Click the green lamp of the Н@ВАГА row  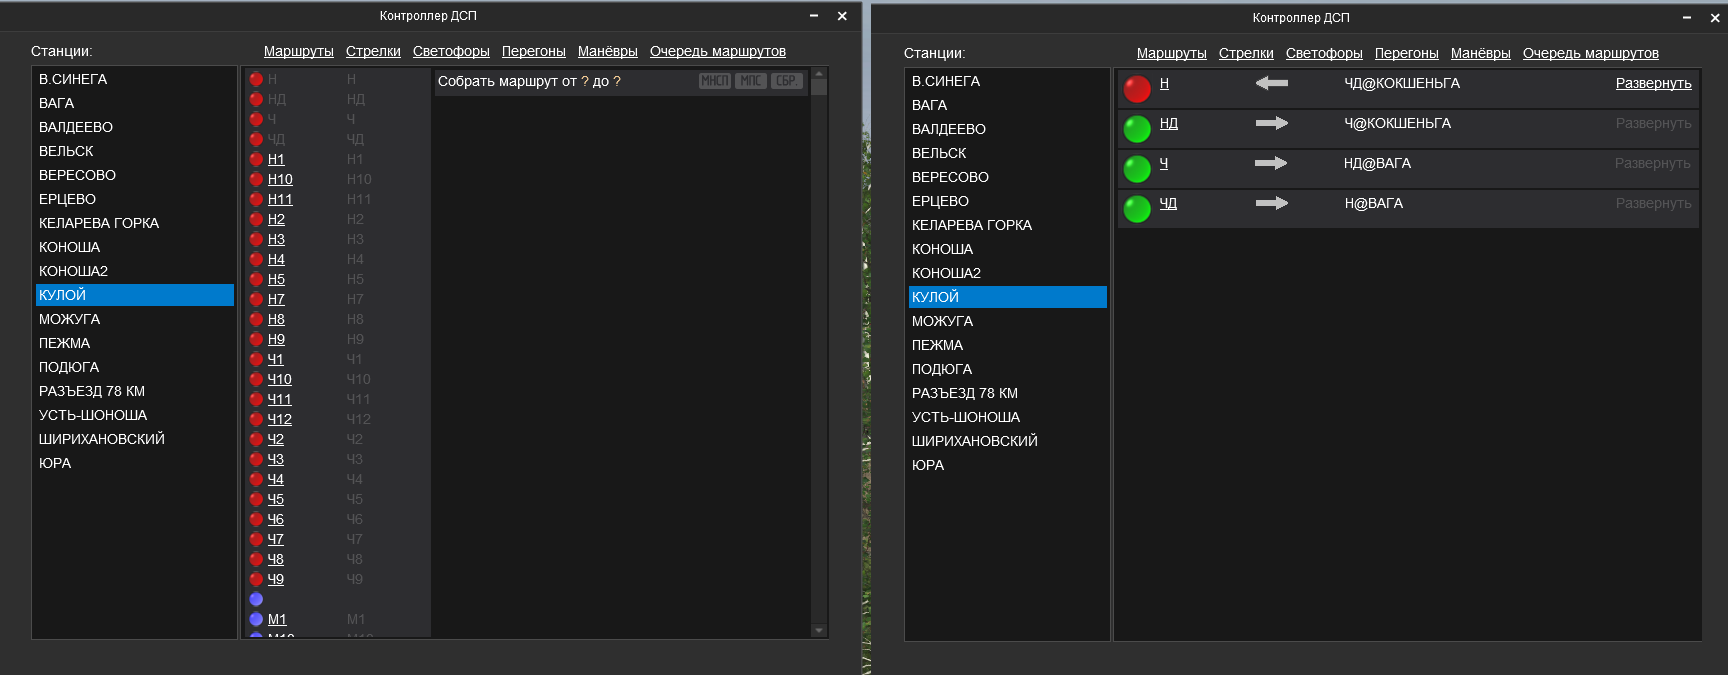coord(1137,209)
